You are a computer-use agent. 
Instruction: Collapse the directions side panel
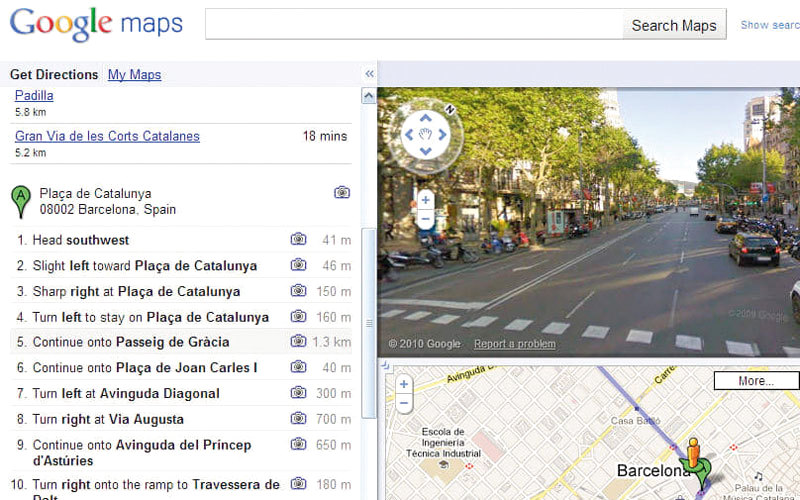369,74
